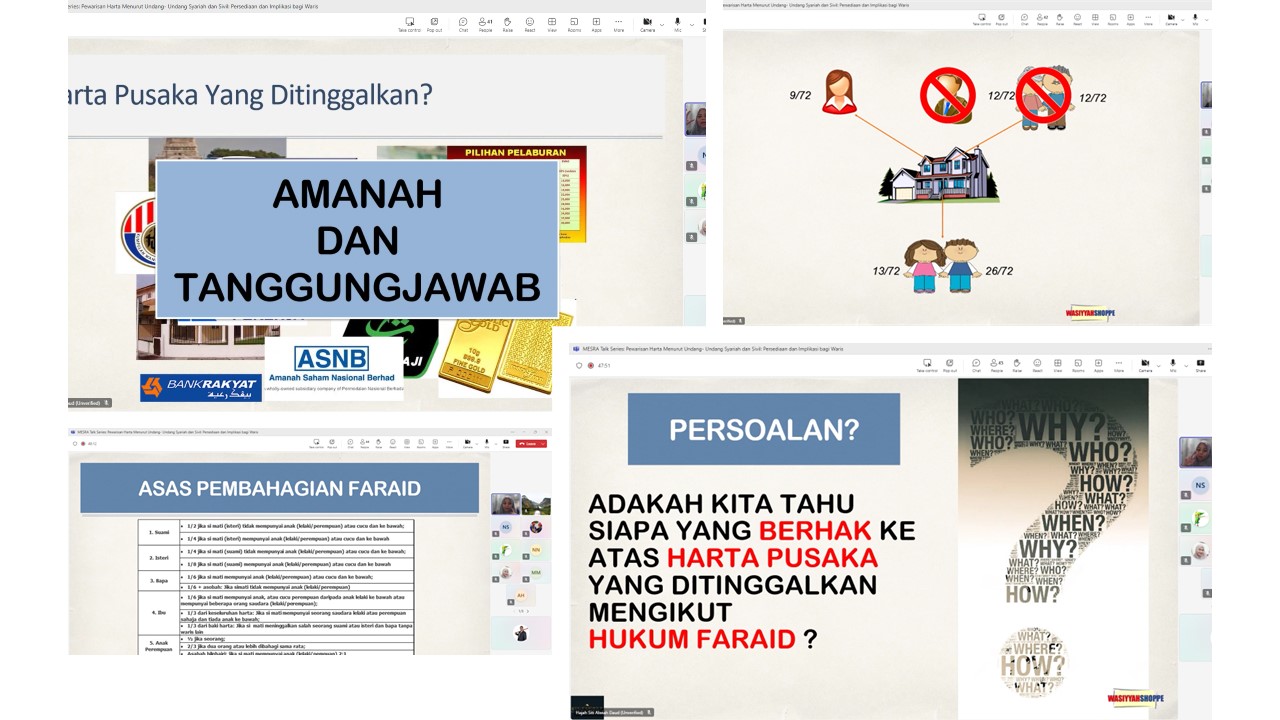Toggle Camera in the Persoalan slide window
This screenshot has height=720, width=1280.
click(x=1145, y=365)
